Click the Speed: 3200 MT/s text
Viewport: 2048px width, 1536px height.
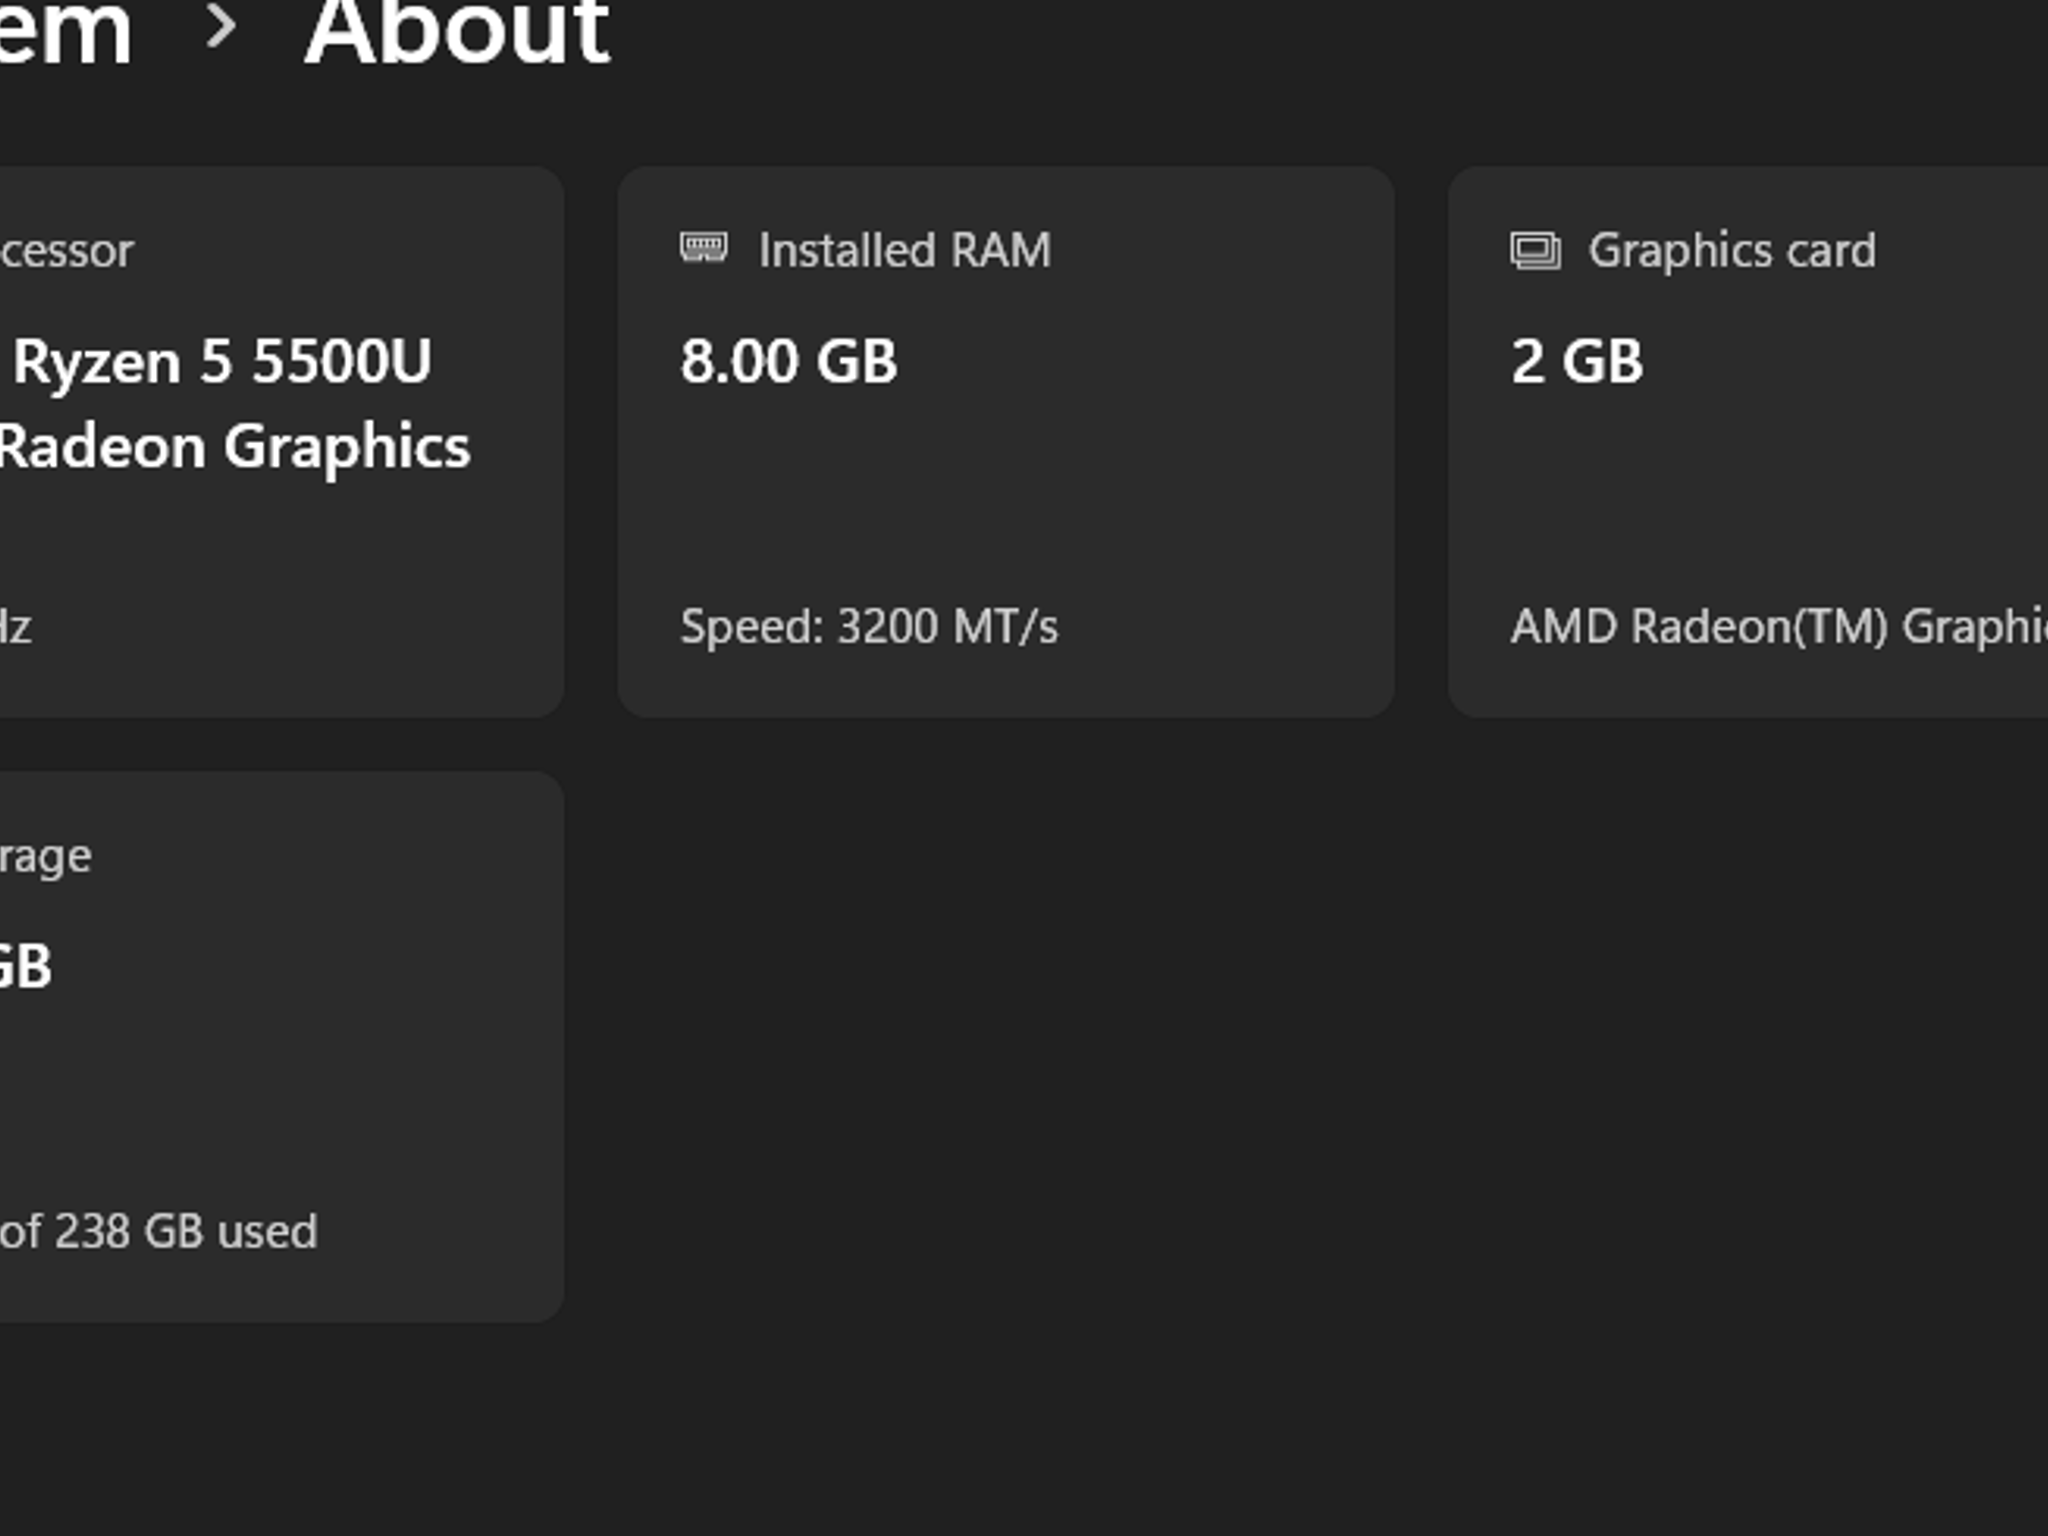869,627
